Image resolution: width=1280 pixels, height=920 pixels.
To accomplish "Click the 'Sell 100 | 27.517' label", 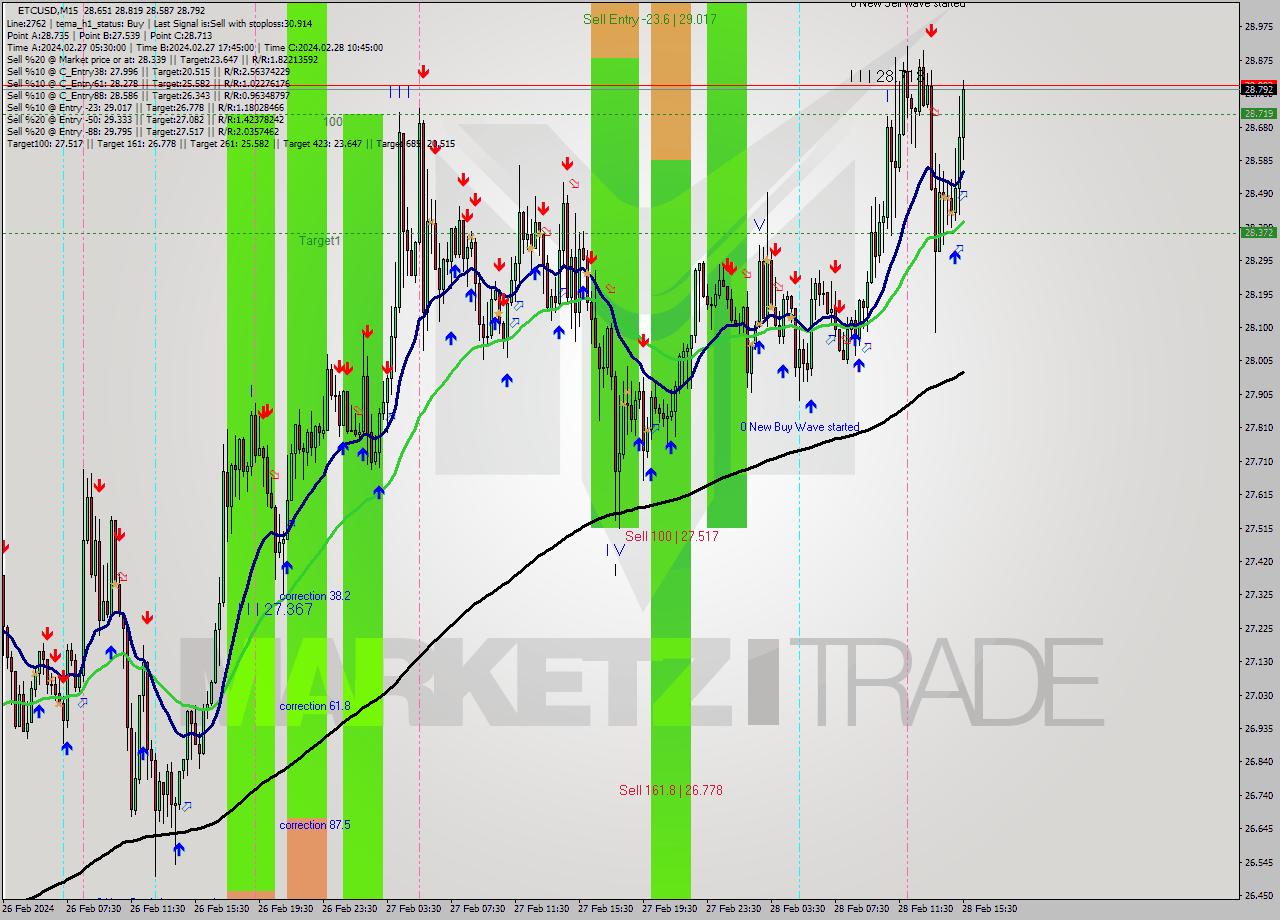I will 671,537.
